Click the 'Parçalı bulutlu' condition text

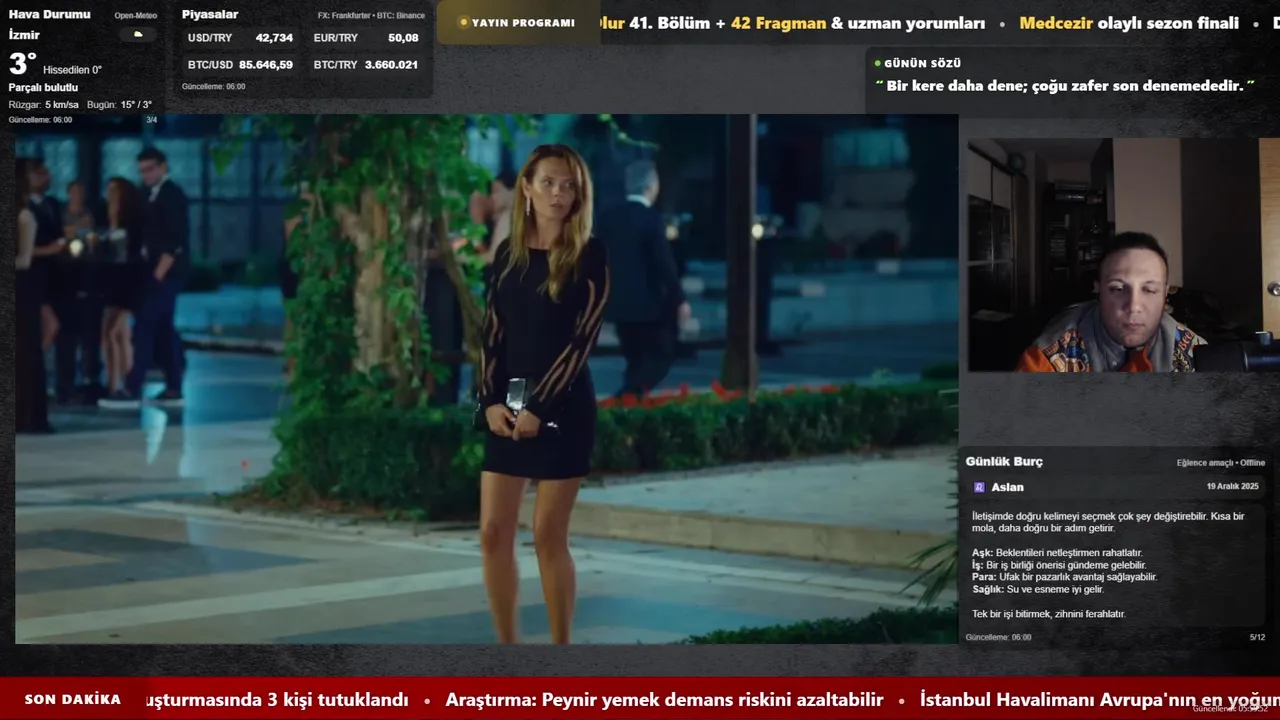pyautogui.click(x=43, y=87)
